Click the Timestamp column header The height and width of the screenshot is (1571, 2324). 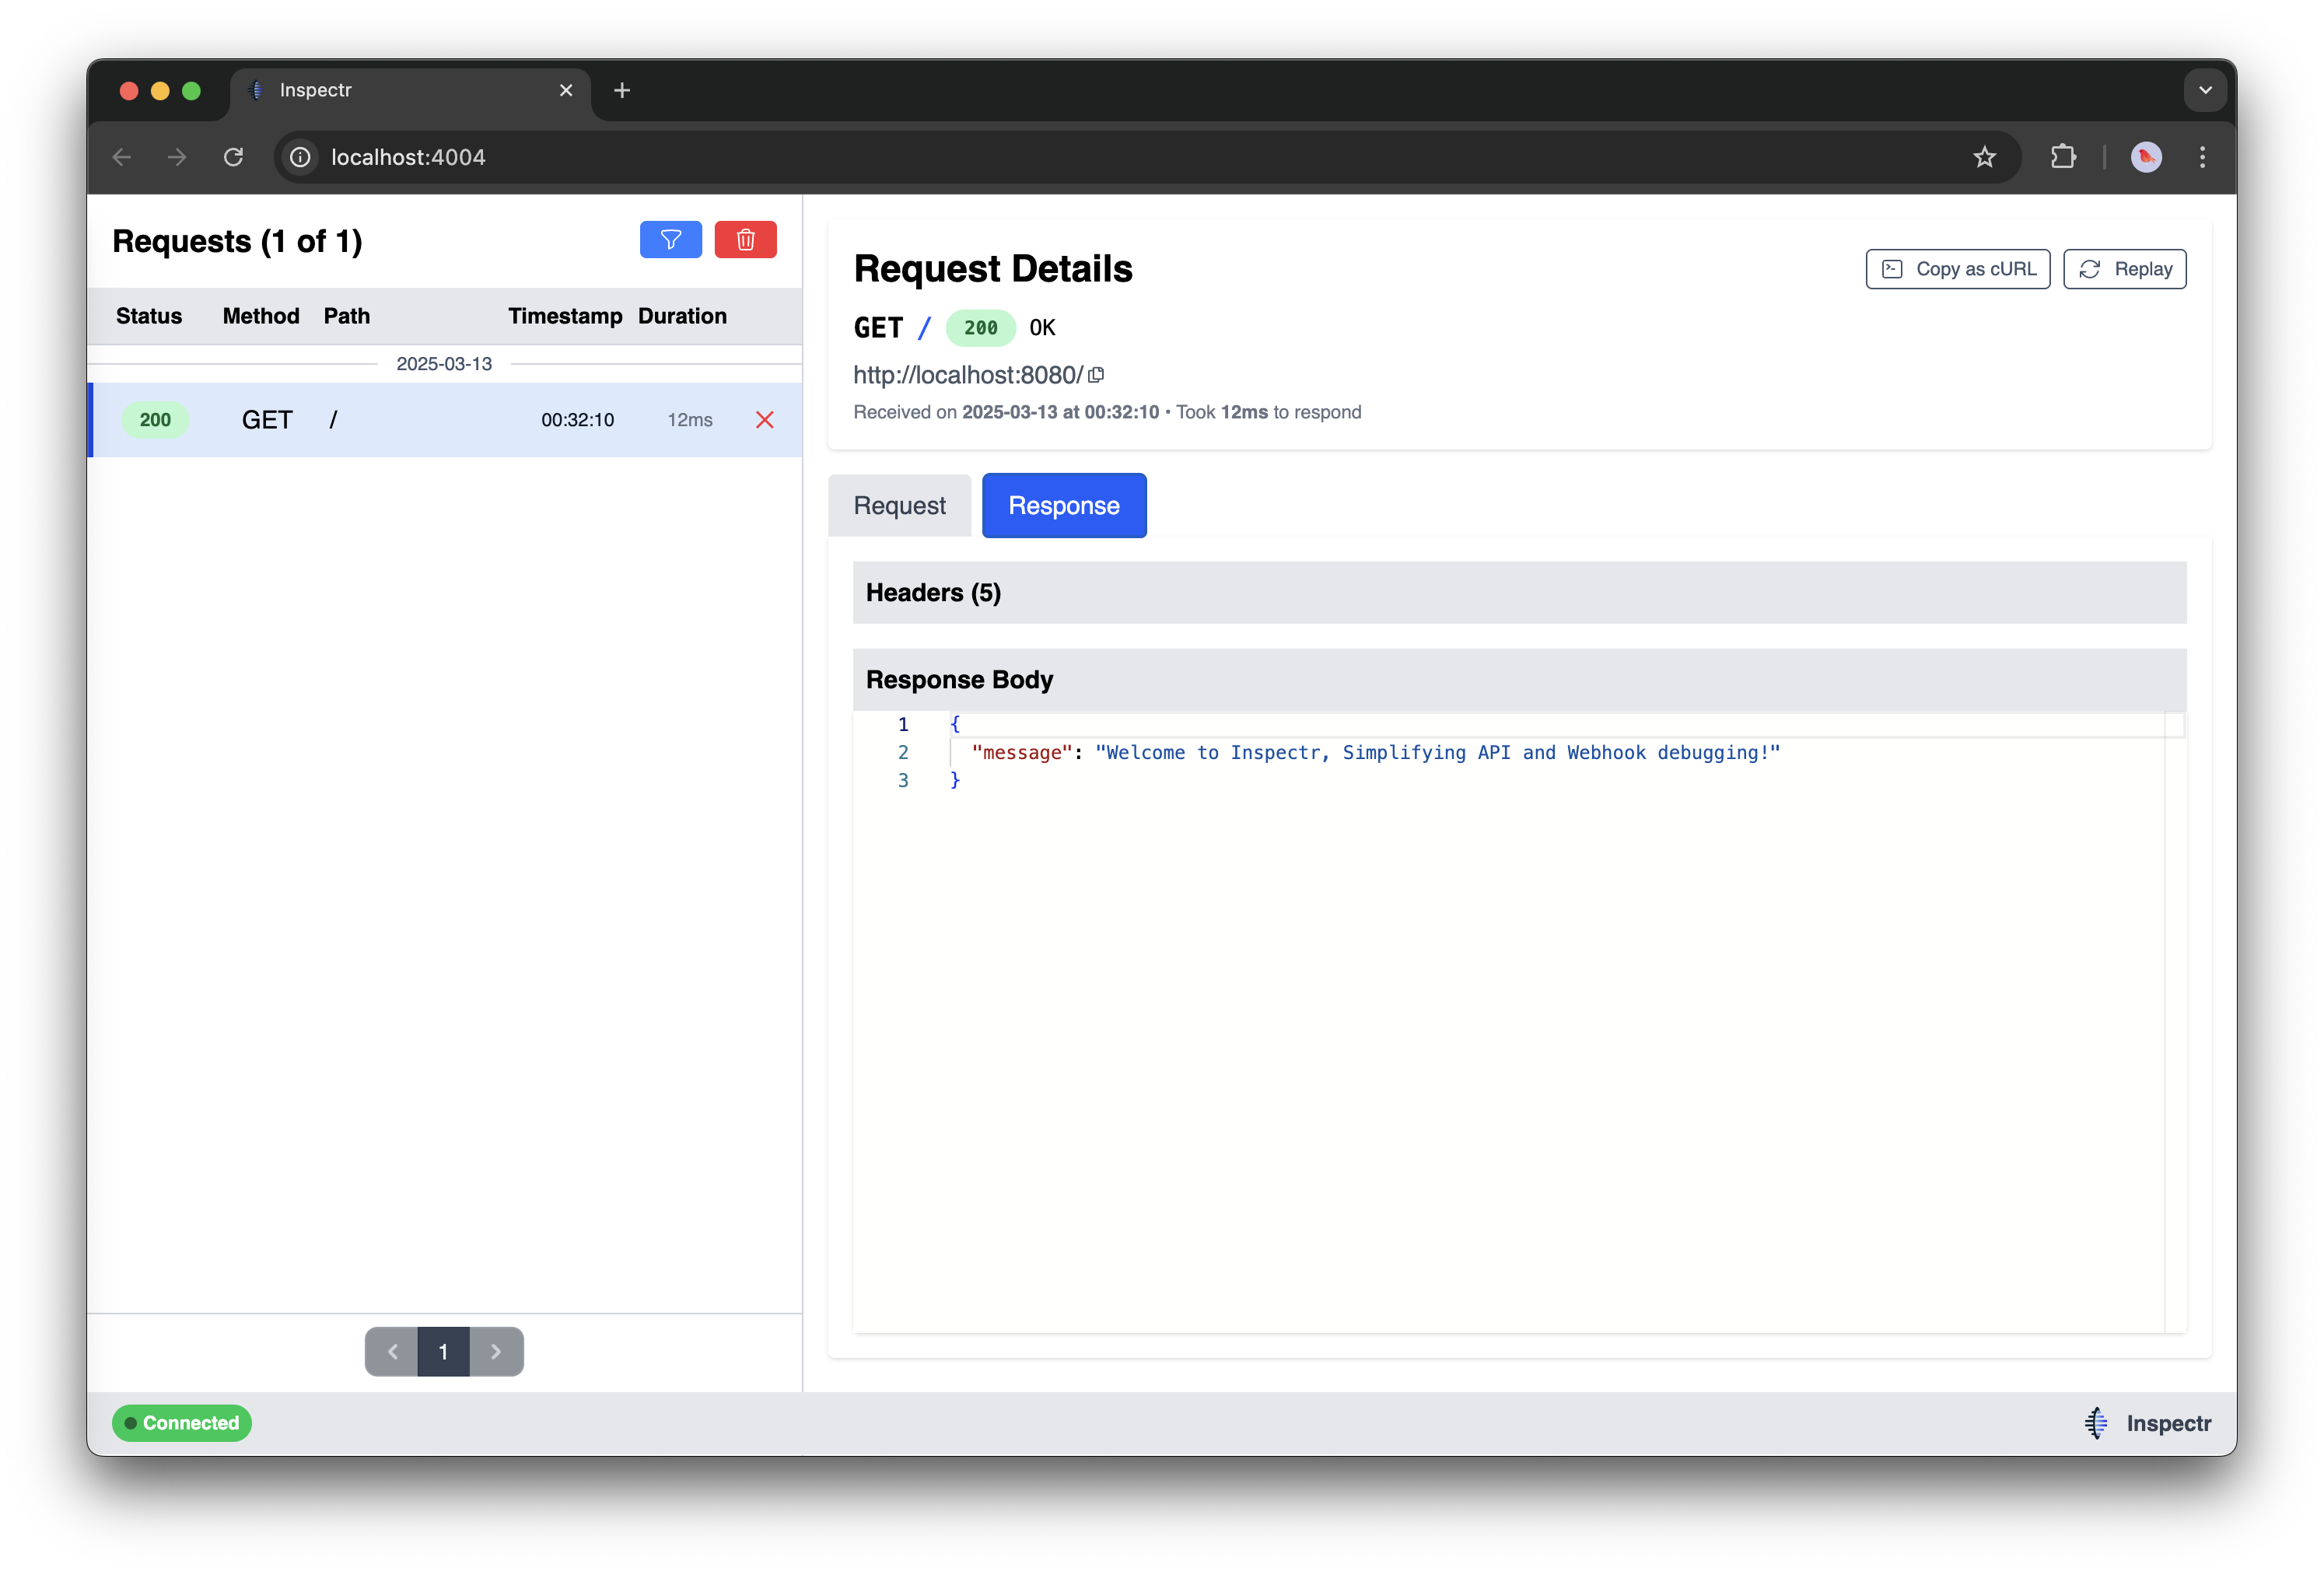pyautogui.click(x=565, y=316)
